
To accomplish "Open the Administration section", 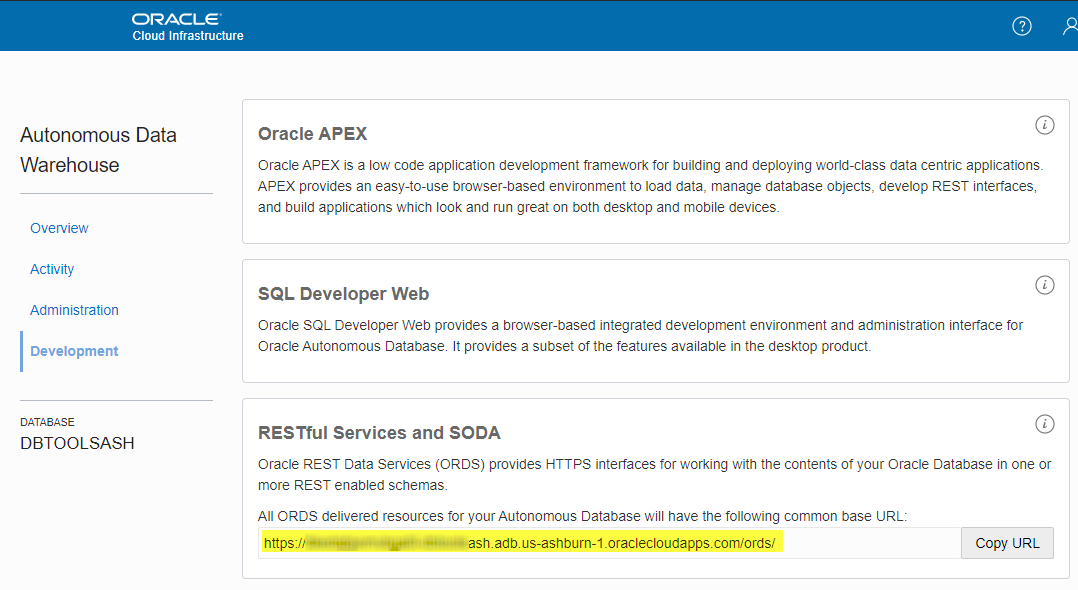I will tap(74, 310).
